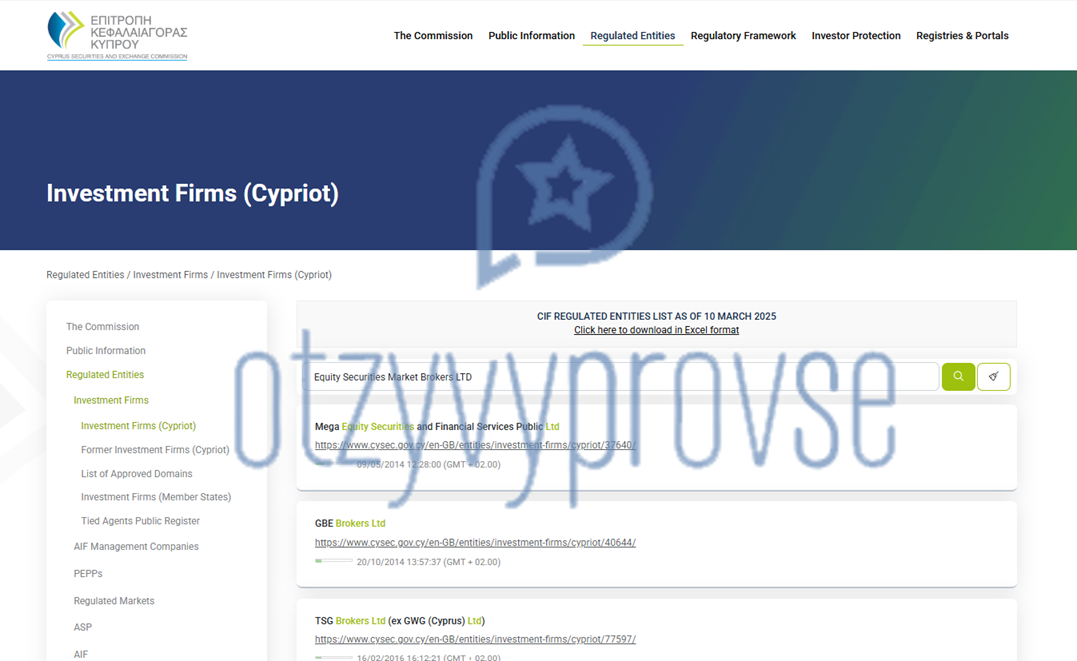Screen dimensions: 1077x661
Task: Select Public Information in sidebar
Action: (x=106, y=351)
